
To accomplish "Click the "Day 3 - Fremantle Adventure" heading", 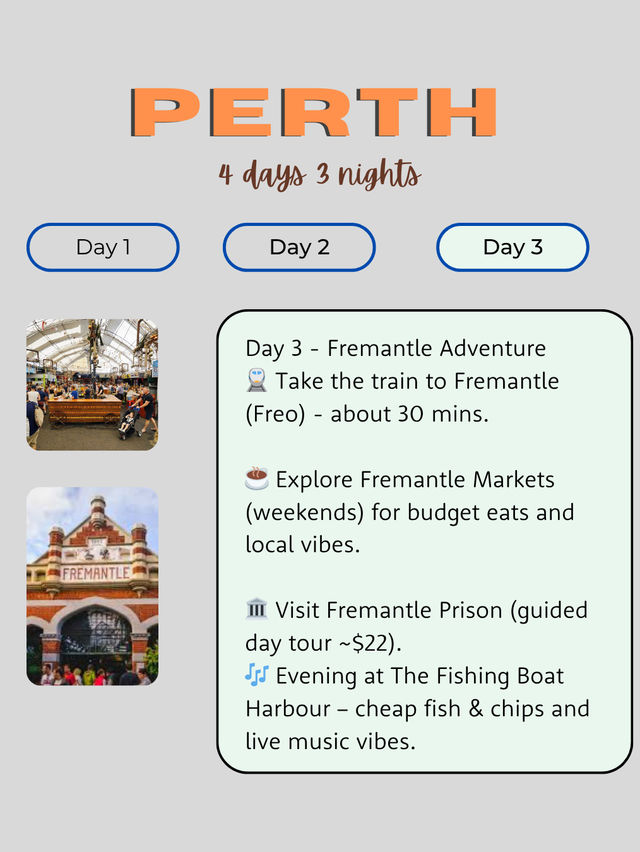I will coord(396,348).
